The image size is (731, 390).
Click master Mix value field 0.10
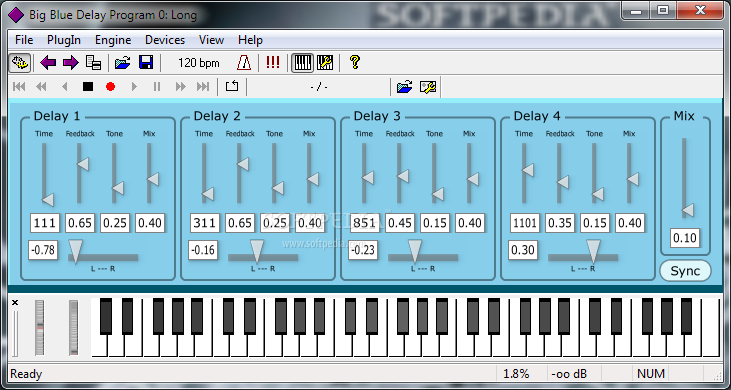tap(685, 238)
